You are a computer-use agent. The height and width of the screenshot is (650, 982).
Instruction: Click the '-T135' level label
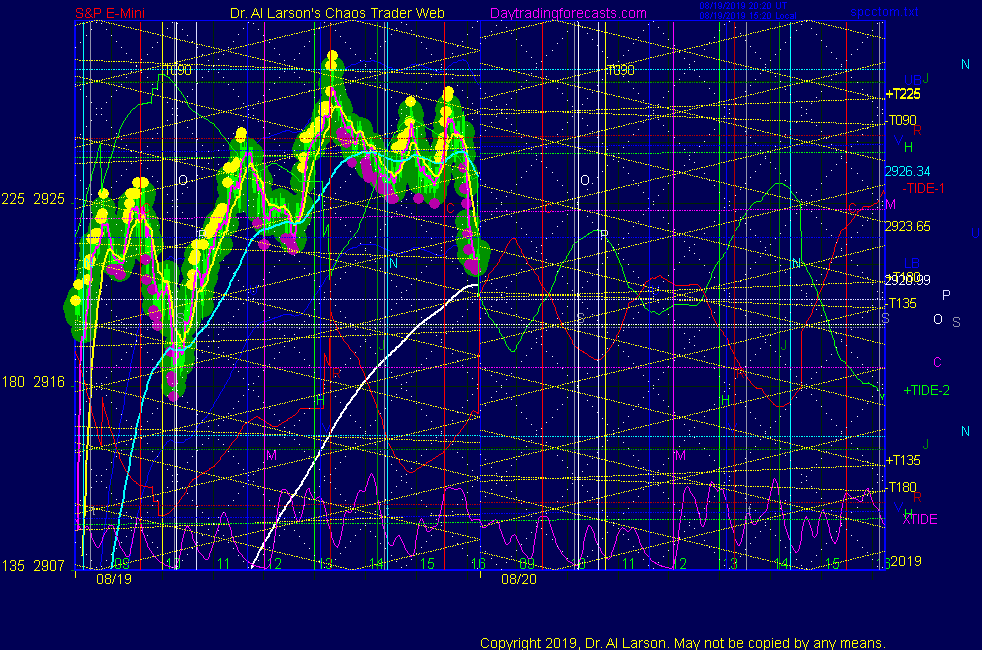(902, 304)
